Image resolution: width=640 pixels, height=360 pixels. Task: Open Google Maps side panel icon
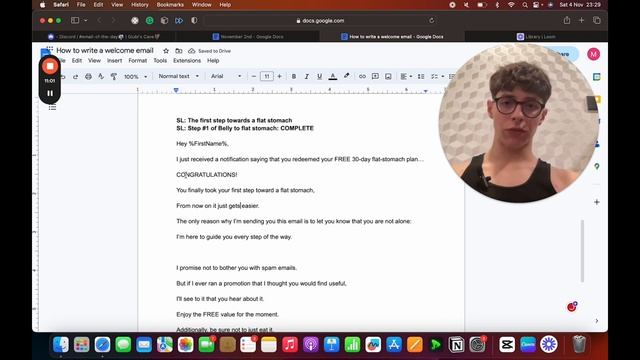[x=597, y=167]
